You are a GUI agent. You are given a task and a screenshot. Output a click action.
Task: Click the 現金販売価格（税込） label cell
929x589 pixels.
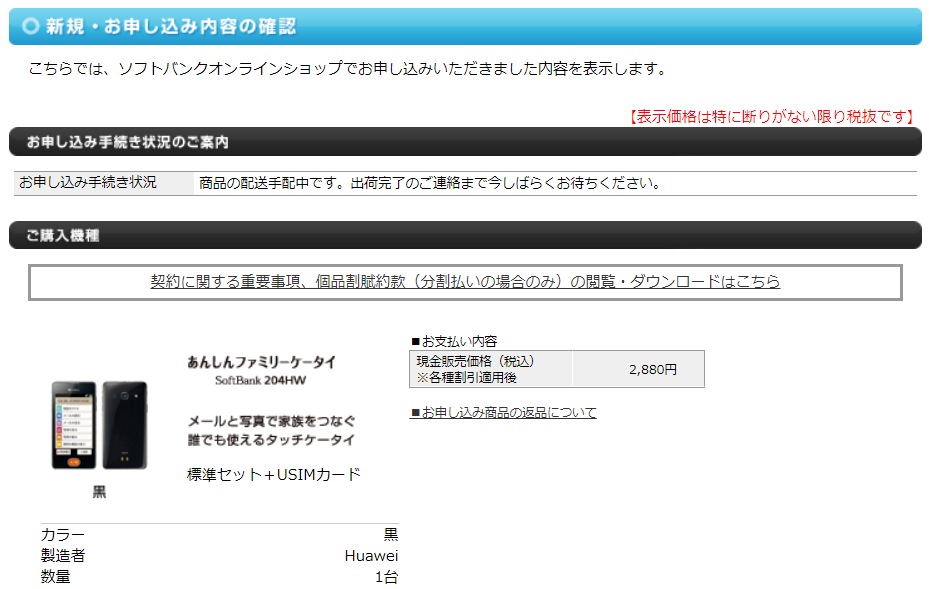[x=491, y=369]
